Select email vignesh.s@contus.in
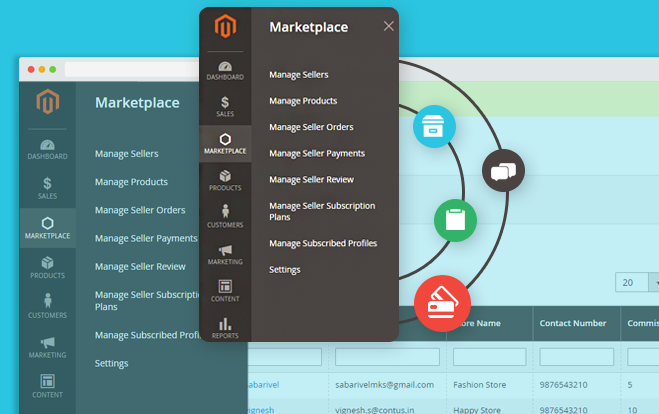Viewport: 659px width, 414px height. click(374, 409)
